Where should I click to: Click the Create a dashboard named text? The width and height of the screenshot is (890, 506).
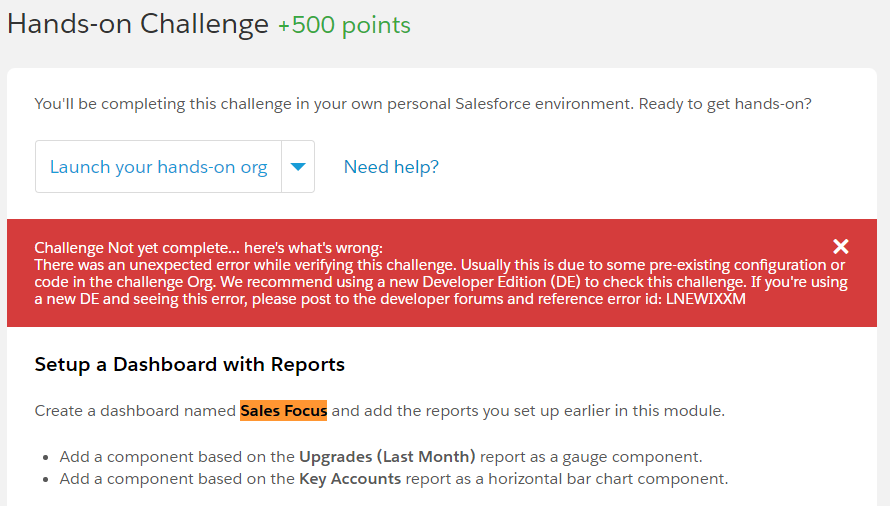pyautogui.click(x=135, y=411)
